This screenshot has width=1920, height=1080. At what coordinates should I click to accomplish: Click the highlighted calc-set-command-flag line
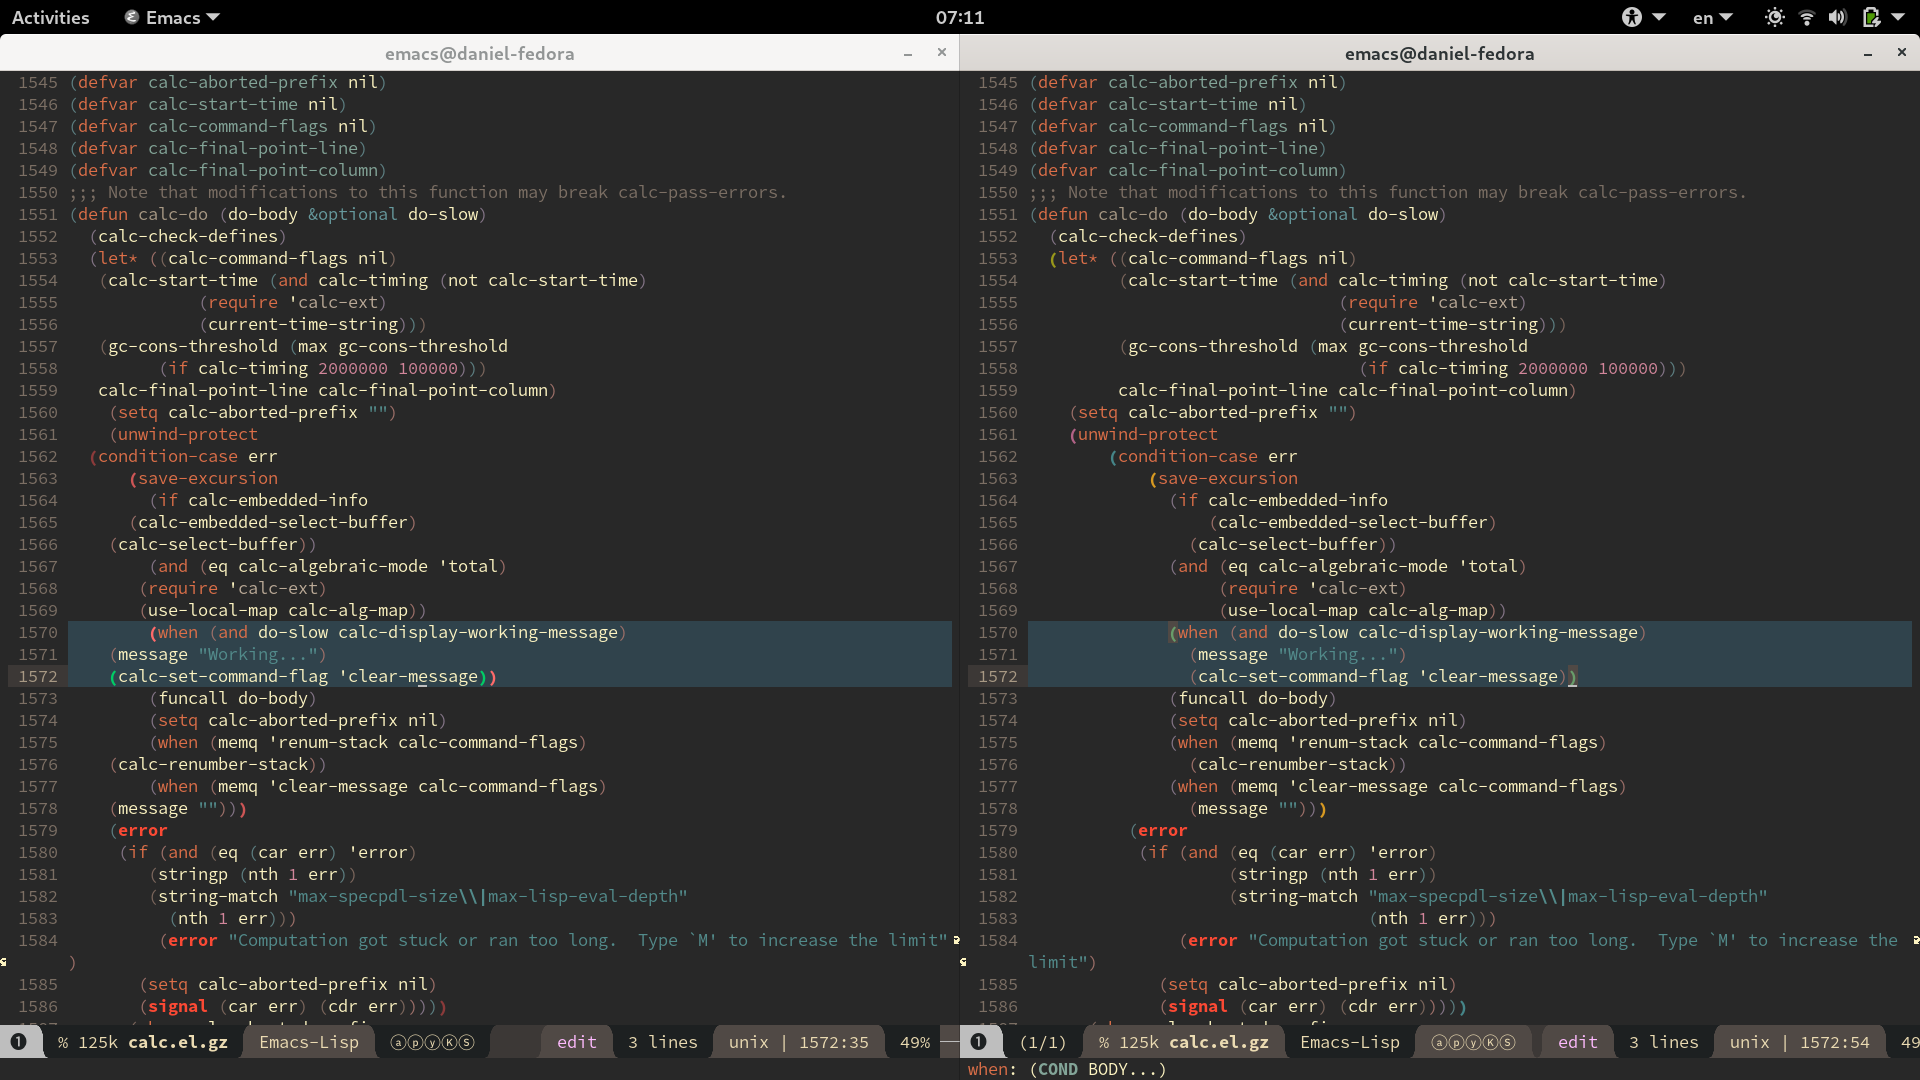[x=300, y=677]
